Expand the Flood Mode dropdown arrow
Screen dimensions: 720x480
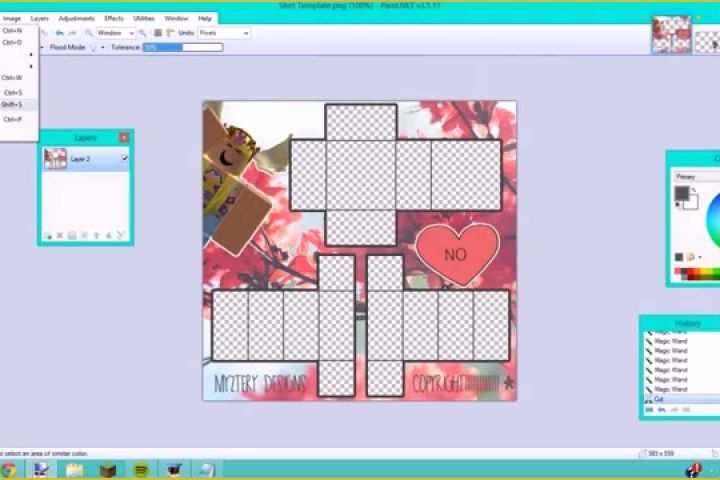[102, 47]
